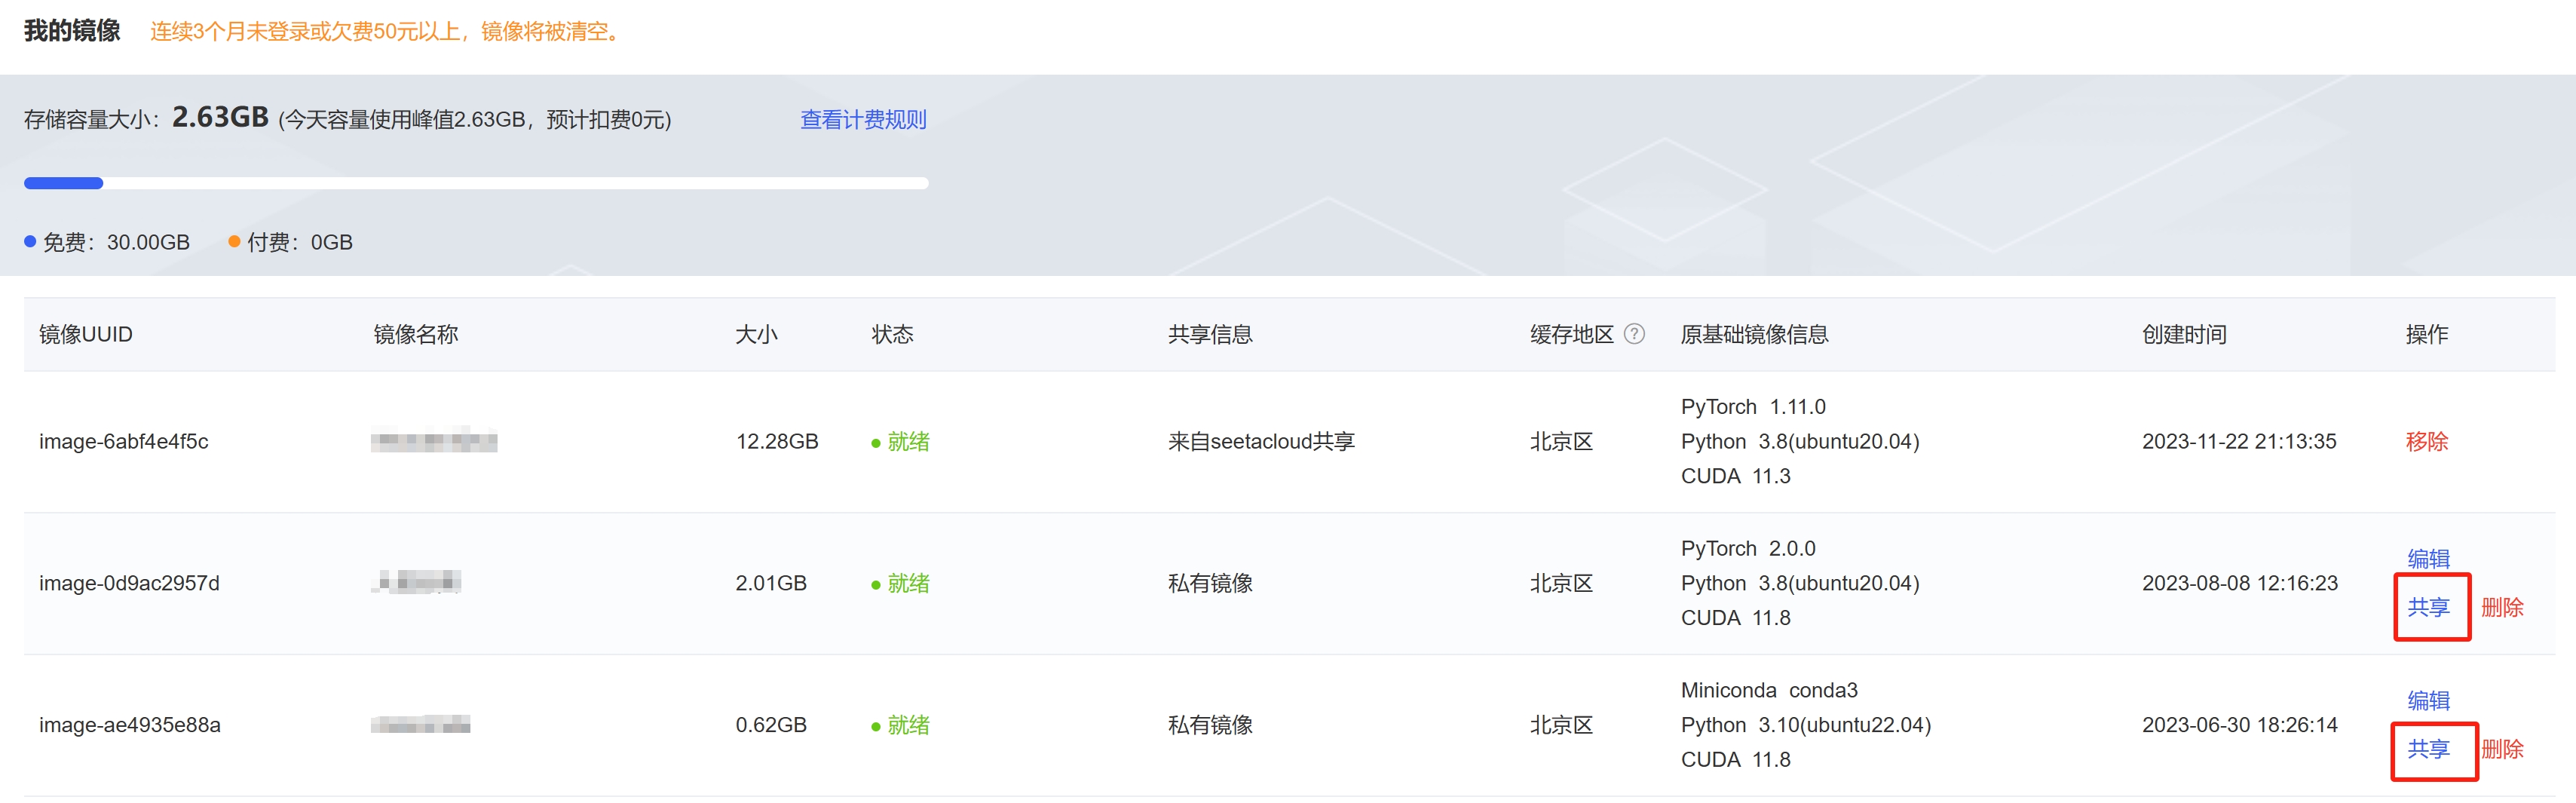Click 就绪 status of image-6abf4e4f5c

coord(900,441)
